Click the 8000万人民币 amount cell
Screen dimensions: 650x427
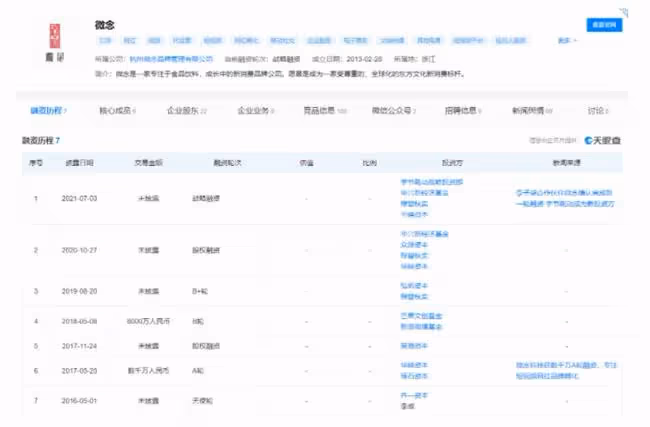click(148, 321)
